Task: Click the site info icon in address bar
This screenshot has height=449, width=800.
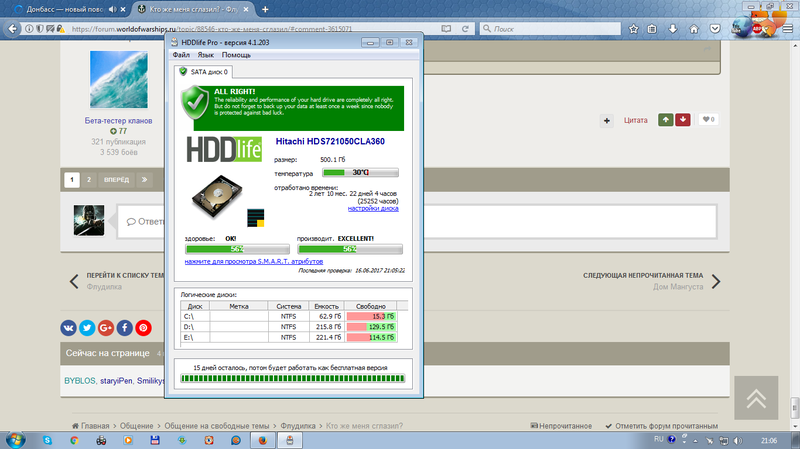Action: (x=29, y=29)
